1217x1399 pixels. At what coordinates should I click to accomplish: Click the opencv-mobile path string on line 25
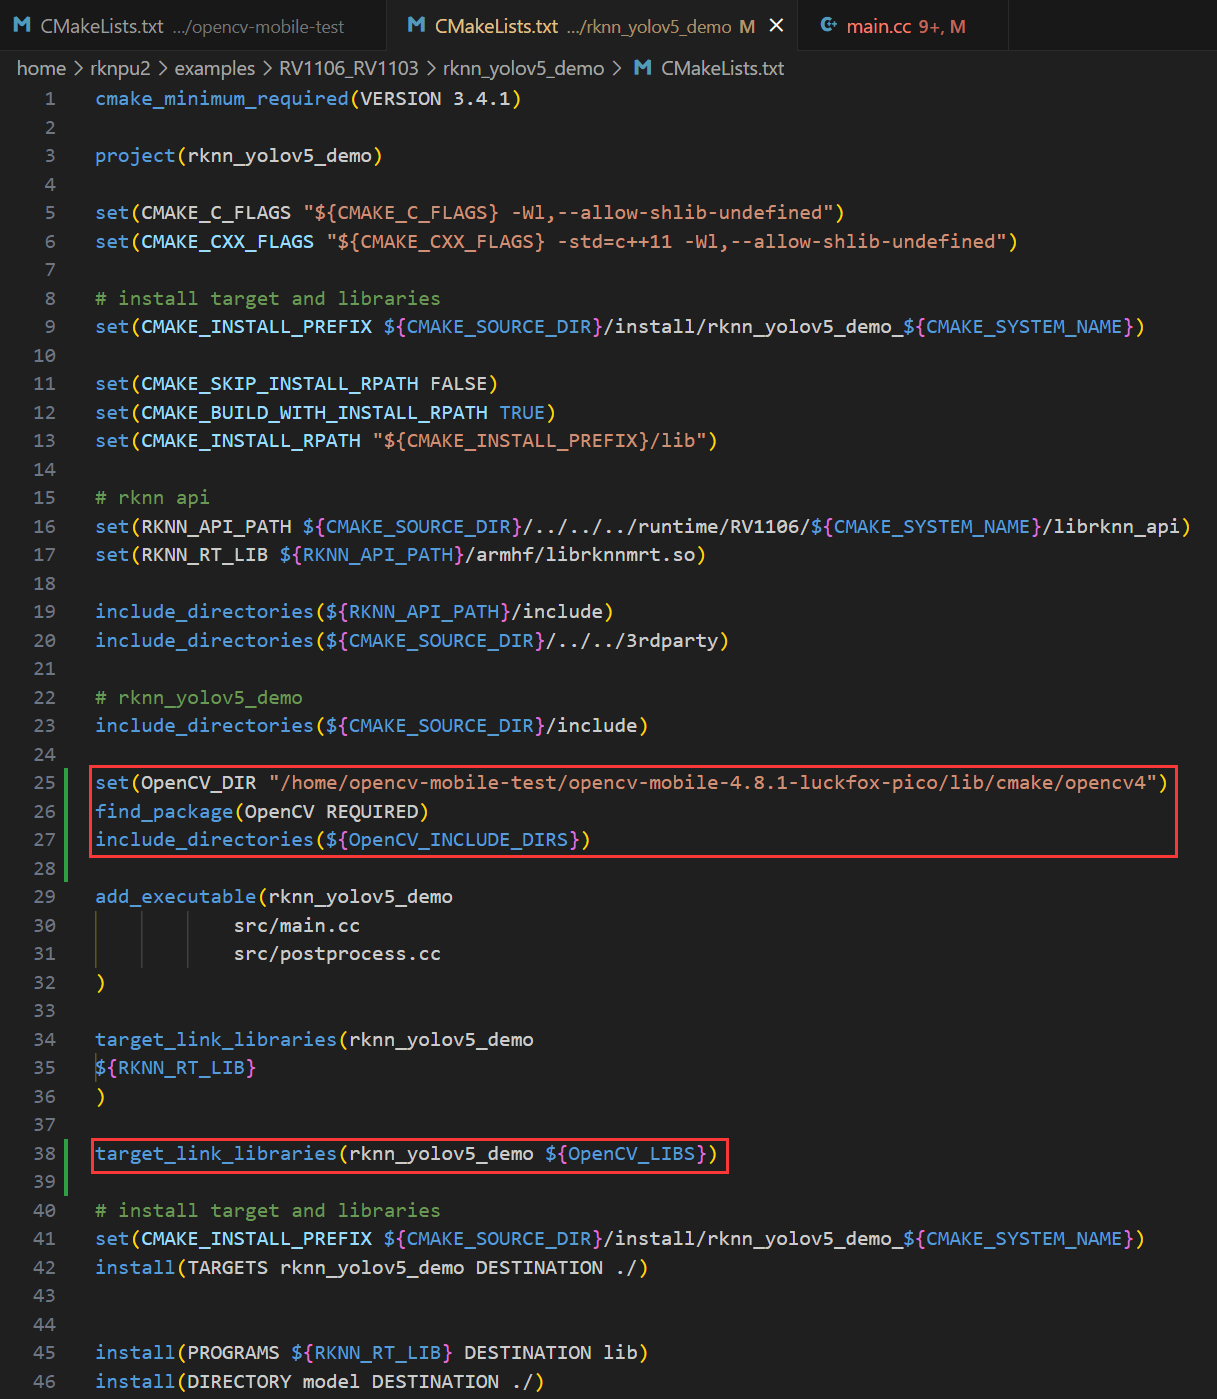pyautogui.click(x=712, y=783)
